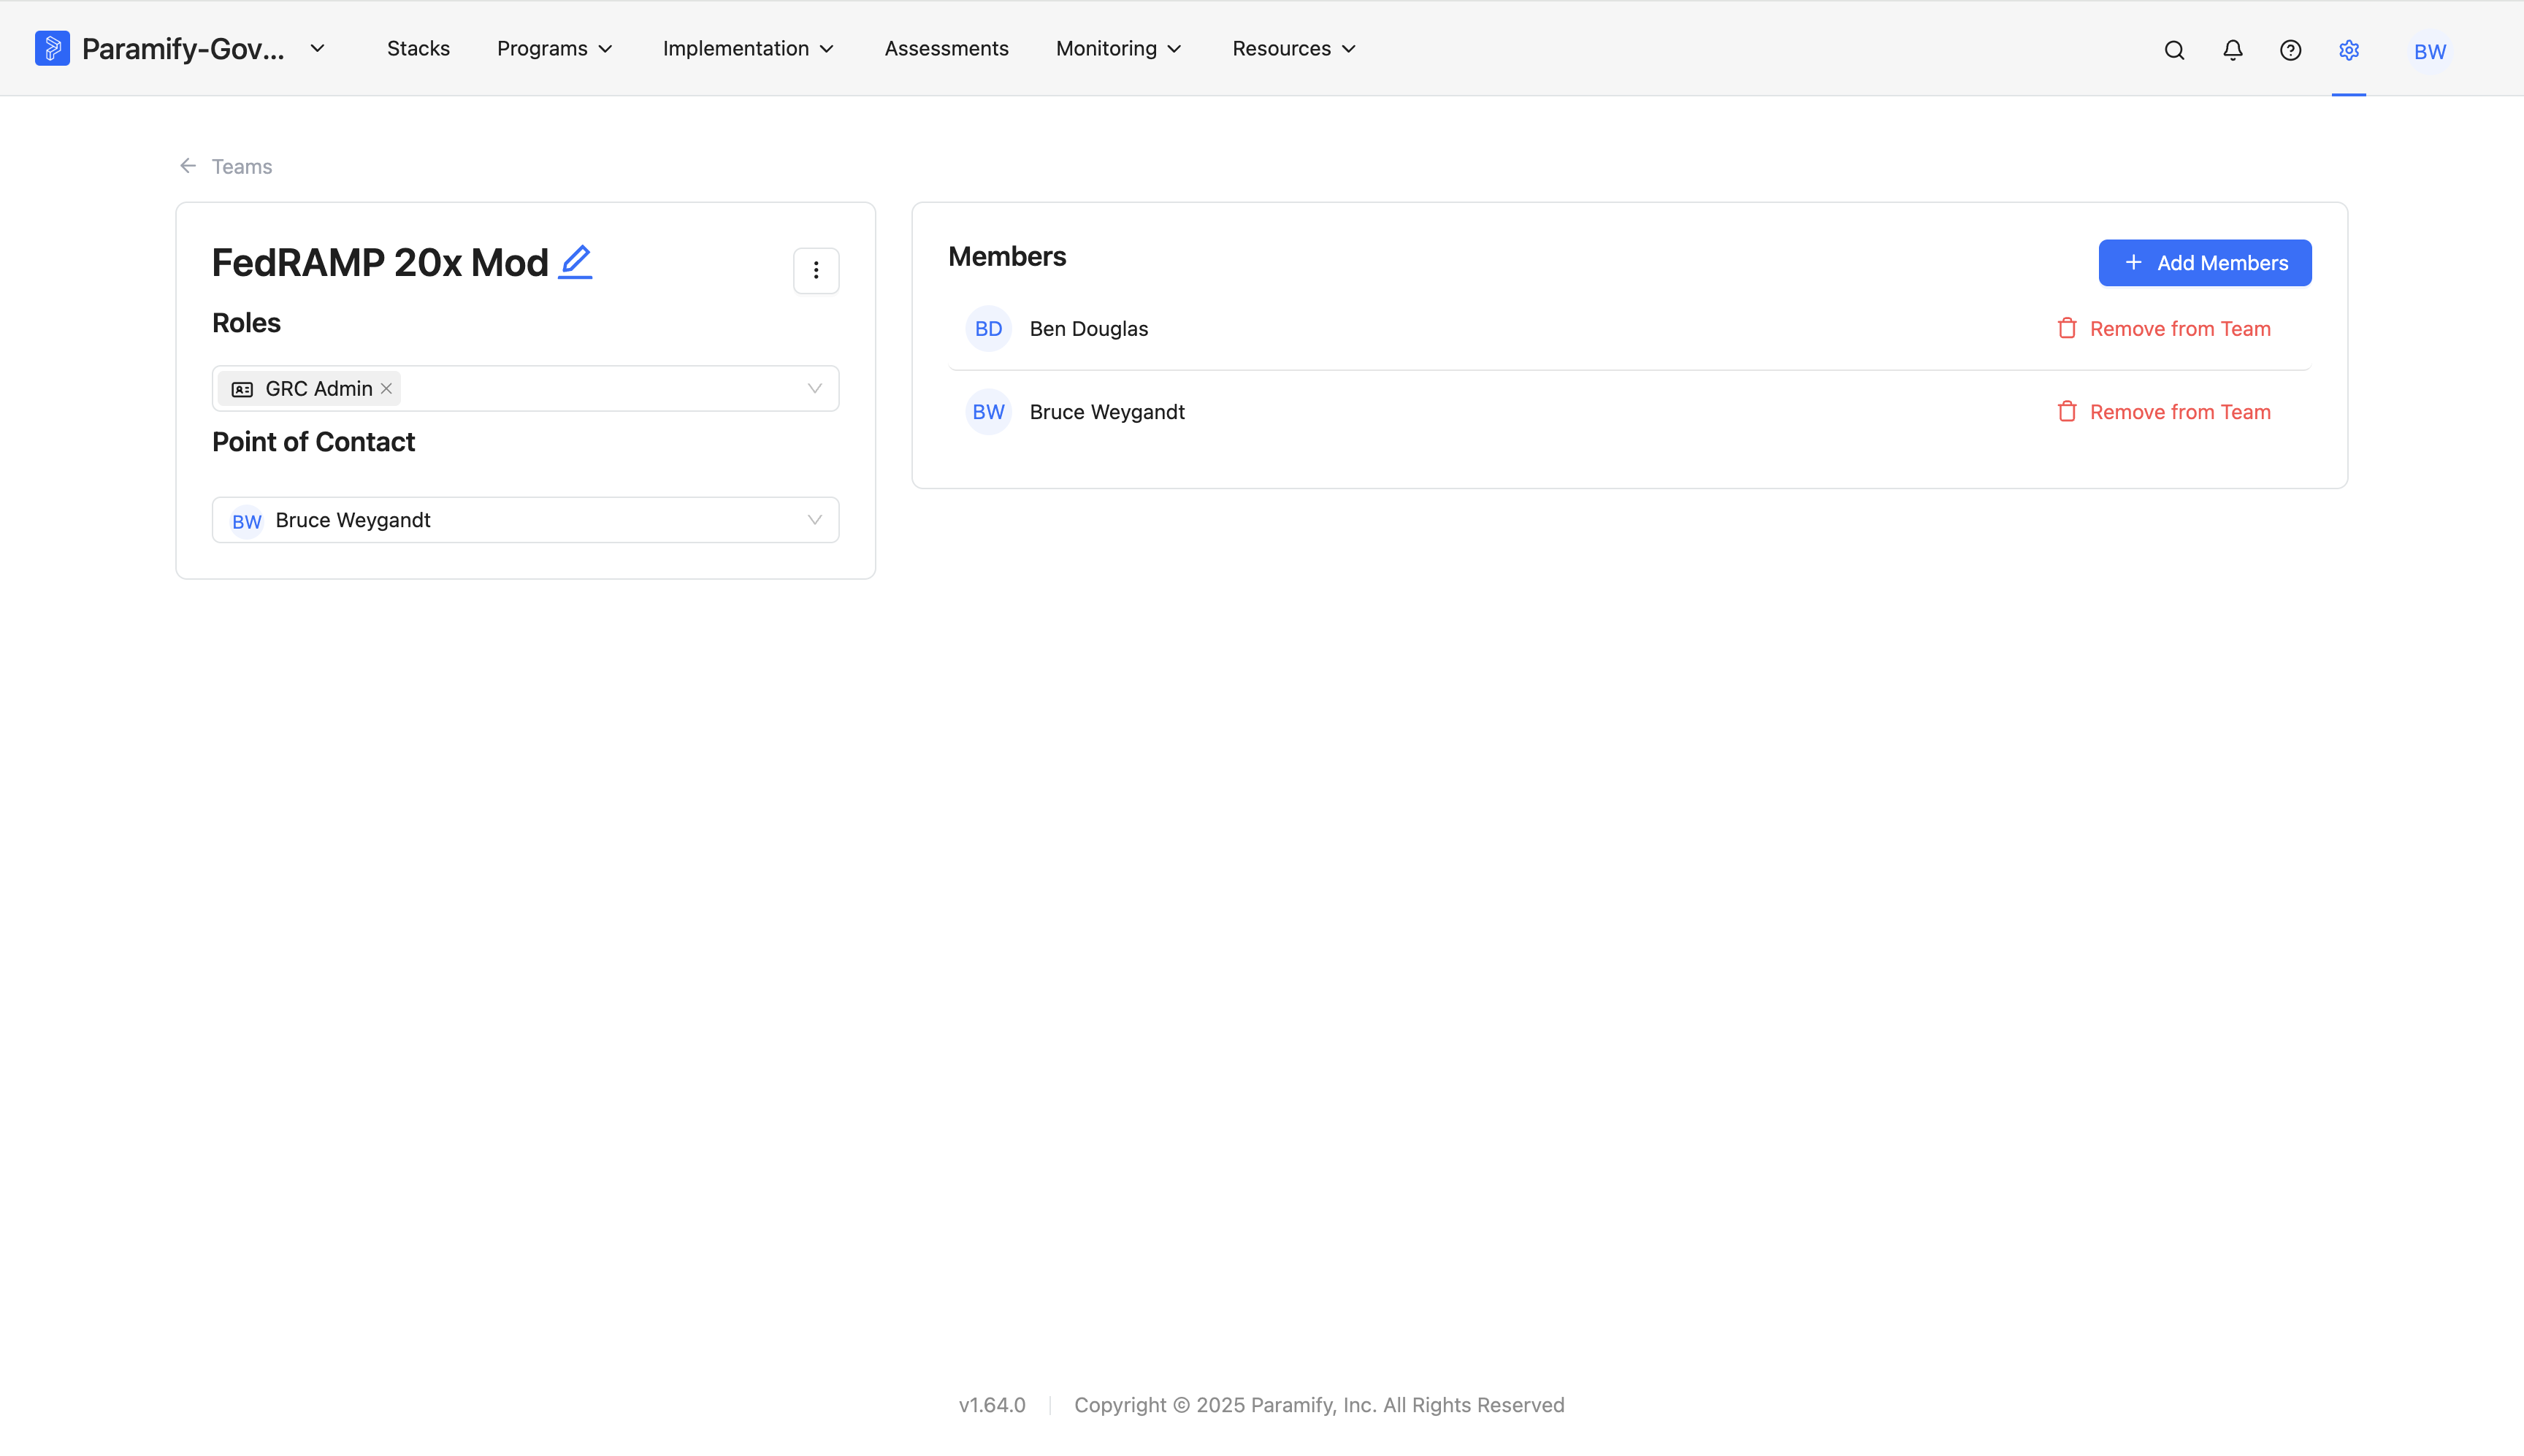Click the footer copyright text

click(1318, 1404)
